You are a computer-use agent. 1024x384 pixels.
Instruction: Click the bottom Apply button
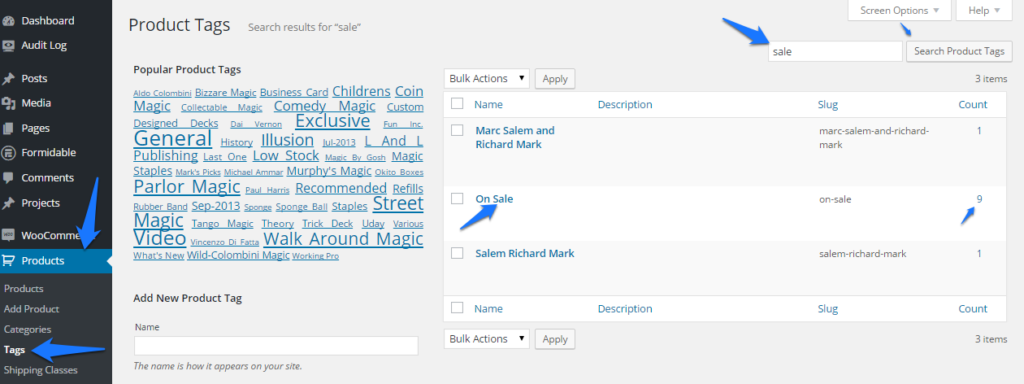[x=555, y=339]
